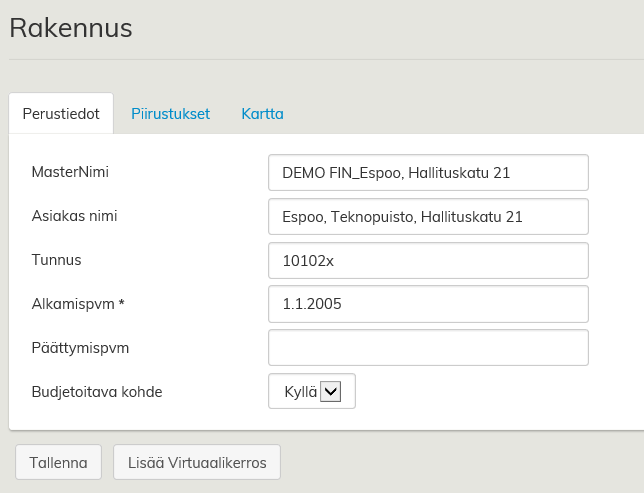
Task: Click the Tunnus label
Action: 56,260
